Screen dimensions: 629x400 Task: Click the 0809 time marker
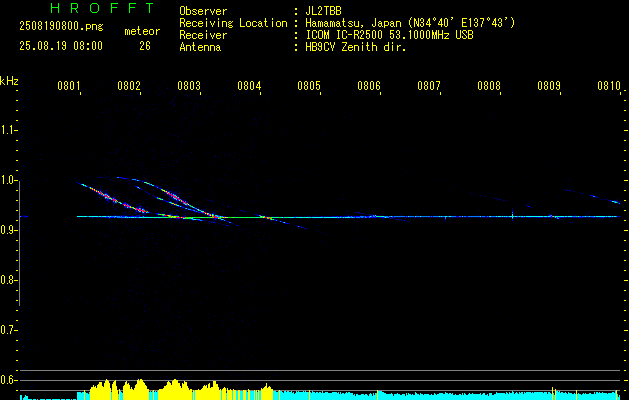[549, 85]
